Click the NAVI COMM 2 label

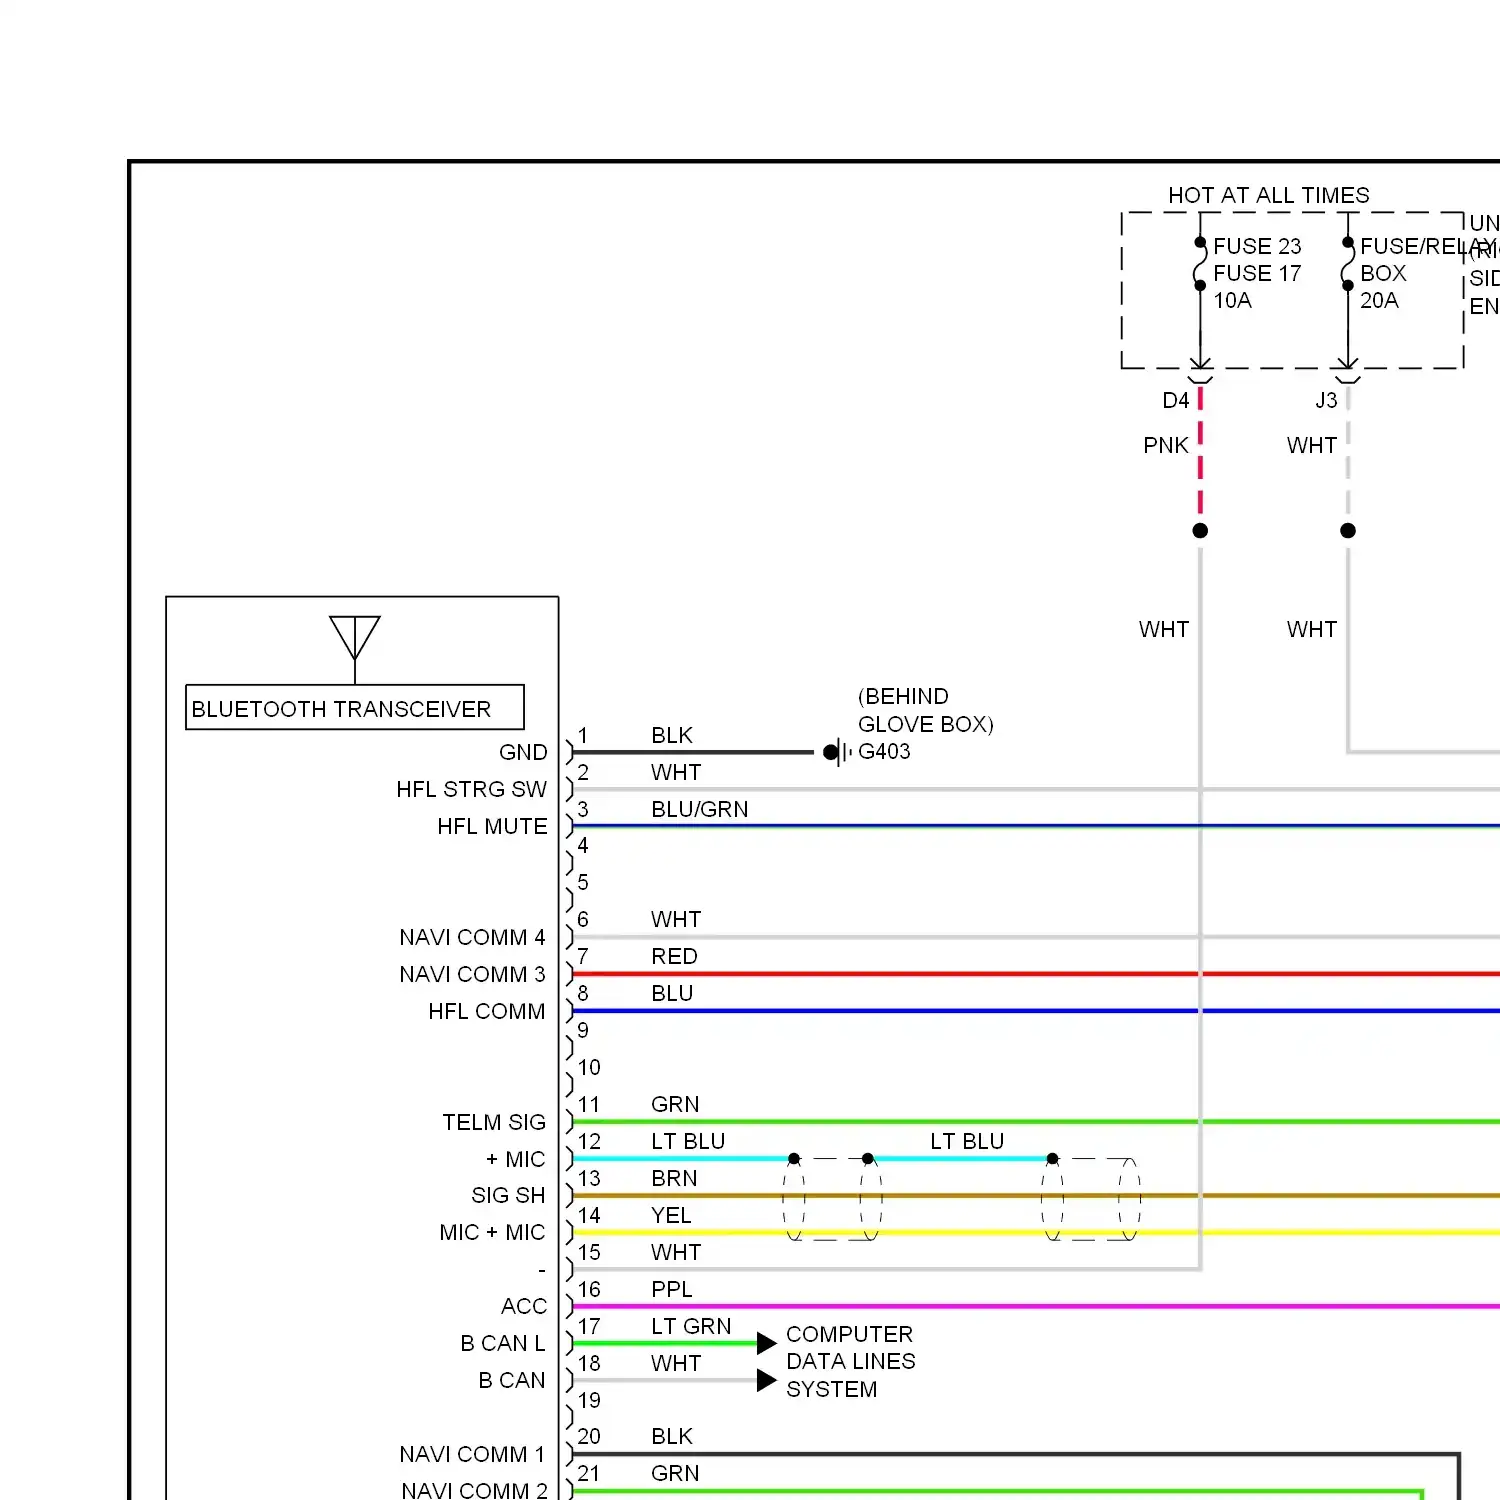pyautogui.click(x=474, y=1490)
